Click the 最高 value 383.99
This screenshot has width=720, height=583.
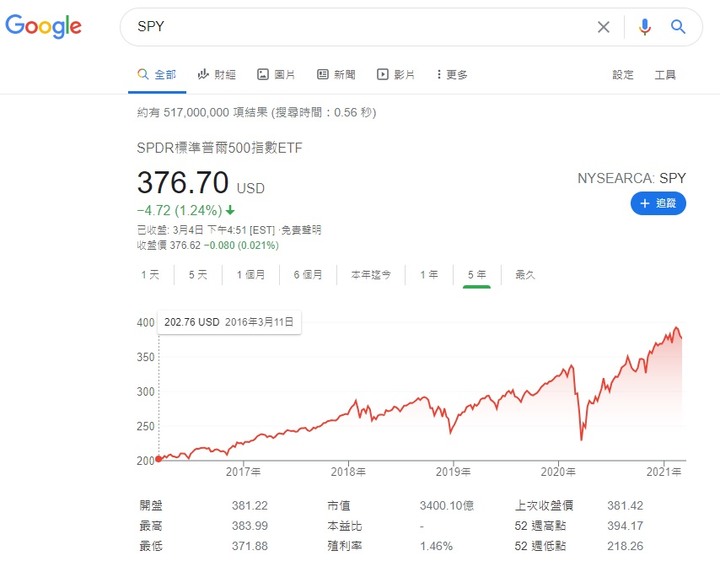pyautogui.click(x=249, y=526)
